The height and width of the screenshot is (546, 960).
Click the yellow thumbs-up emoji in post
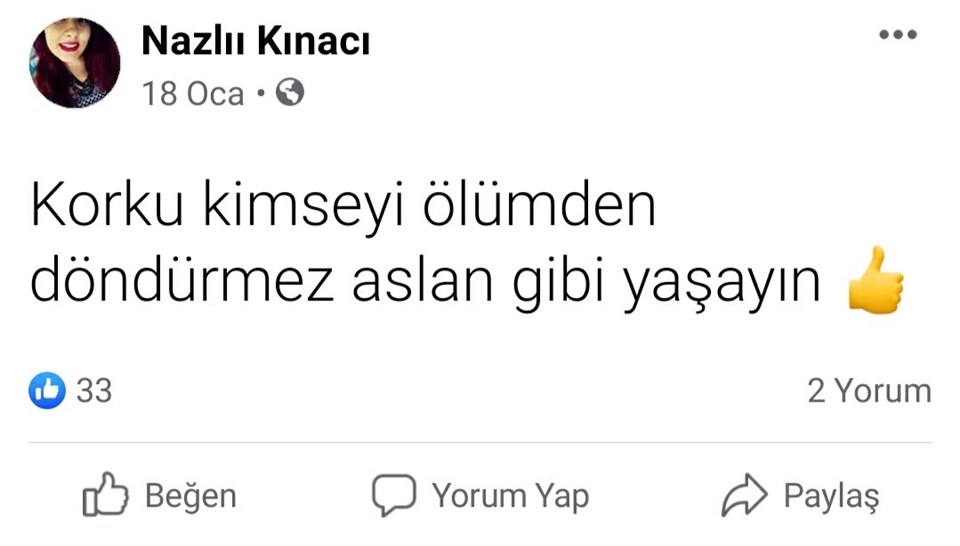pos(875,280)
